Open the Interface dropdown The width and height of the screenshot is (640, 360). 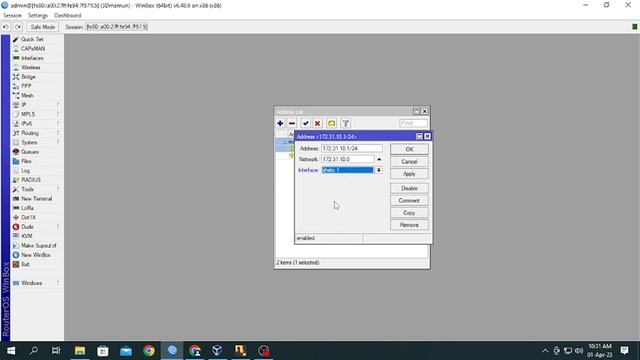[x=379, y=170]
